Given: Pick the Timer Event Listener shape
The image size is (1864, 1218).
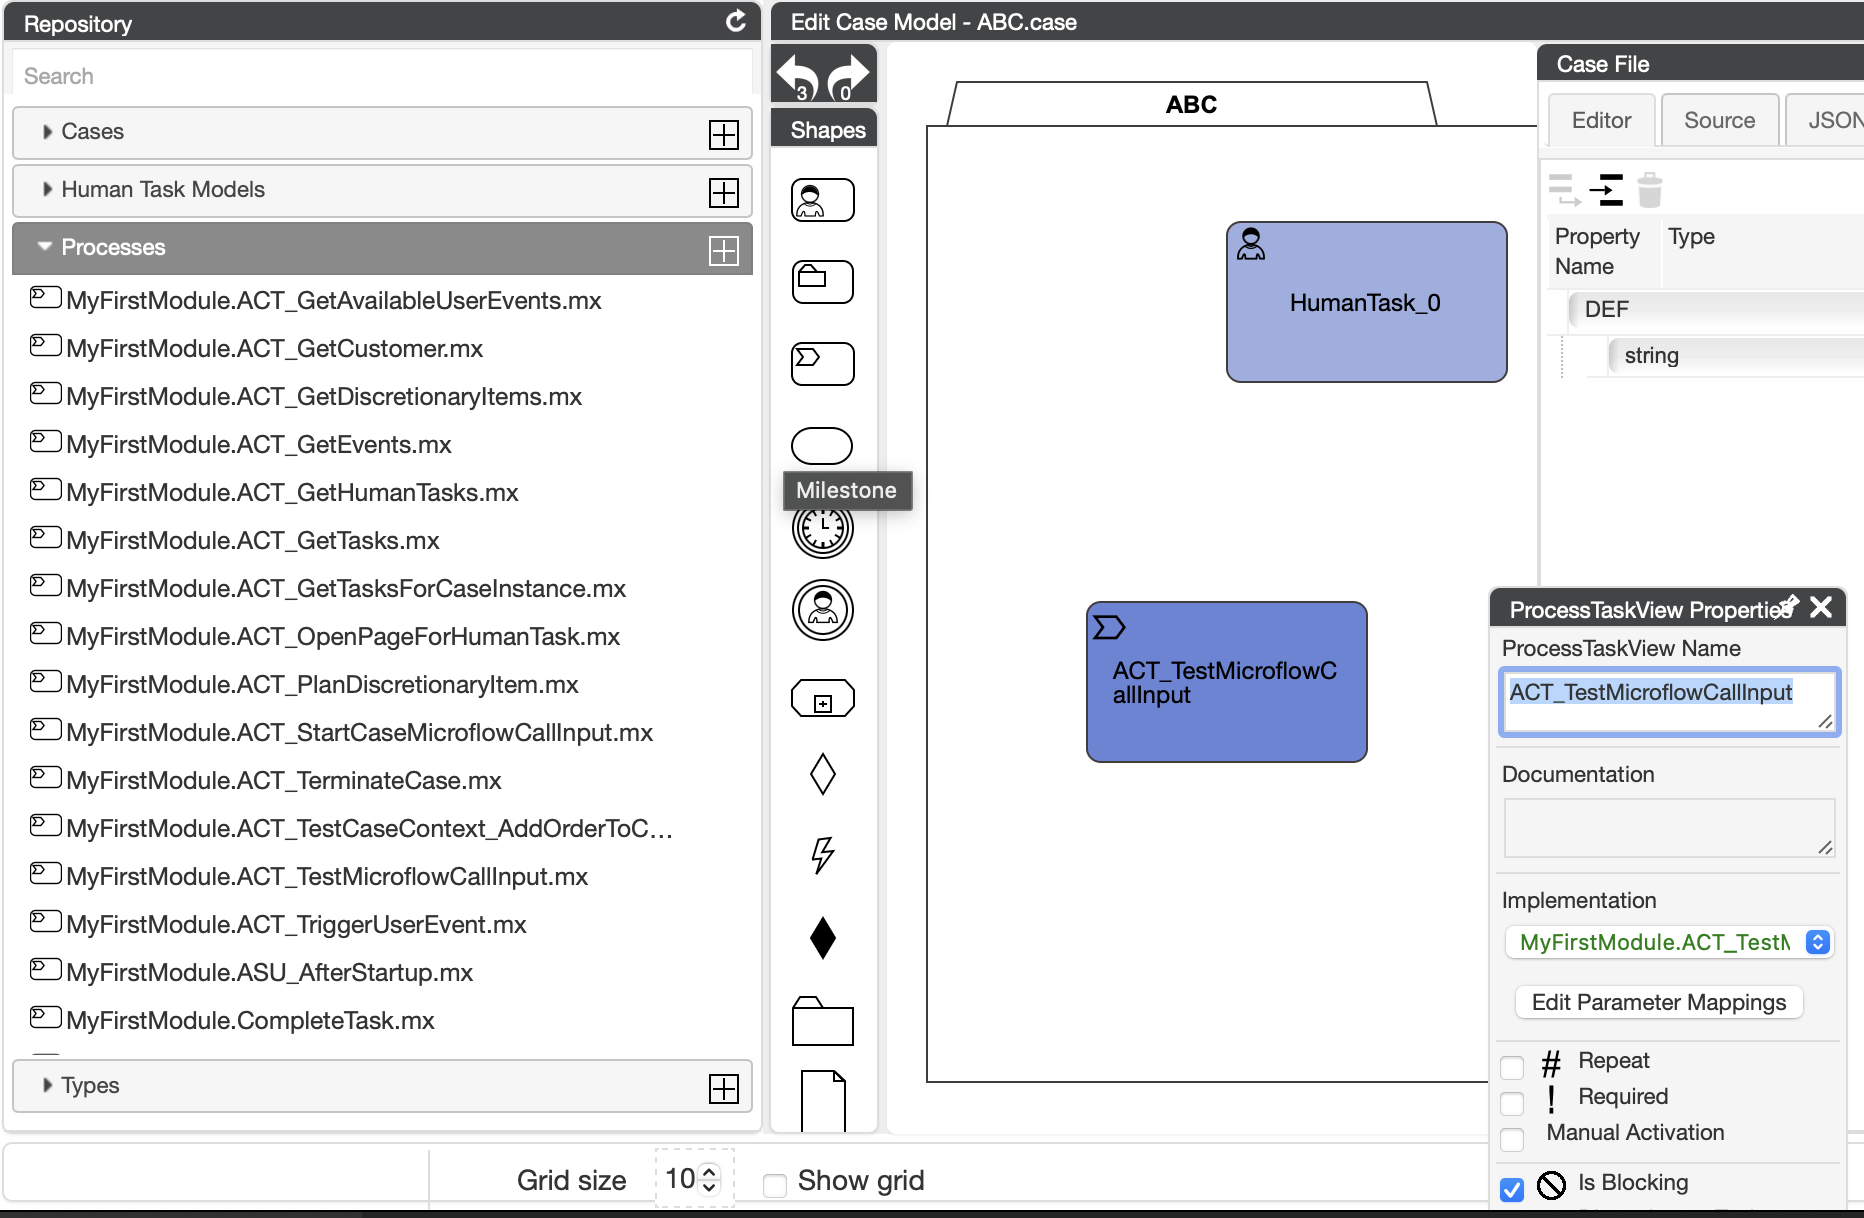Looking at the screenshot, I should point(822,531).
